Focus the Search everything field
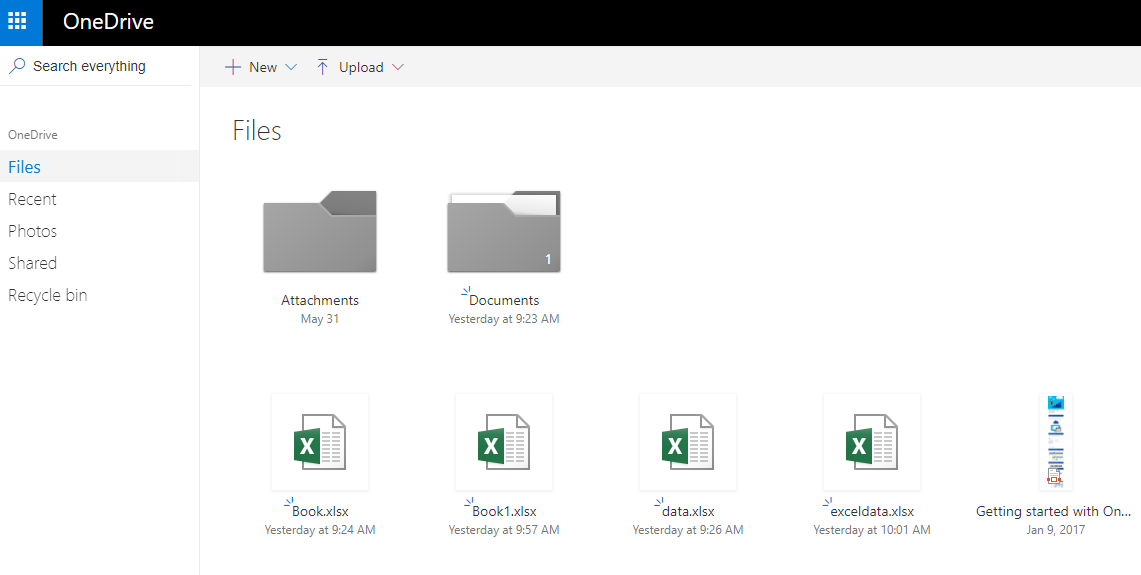The height and width of the screenshot is (575, 1141). click(x=95, y=66)
